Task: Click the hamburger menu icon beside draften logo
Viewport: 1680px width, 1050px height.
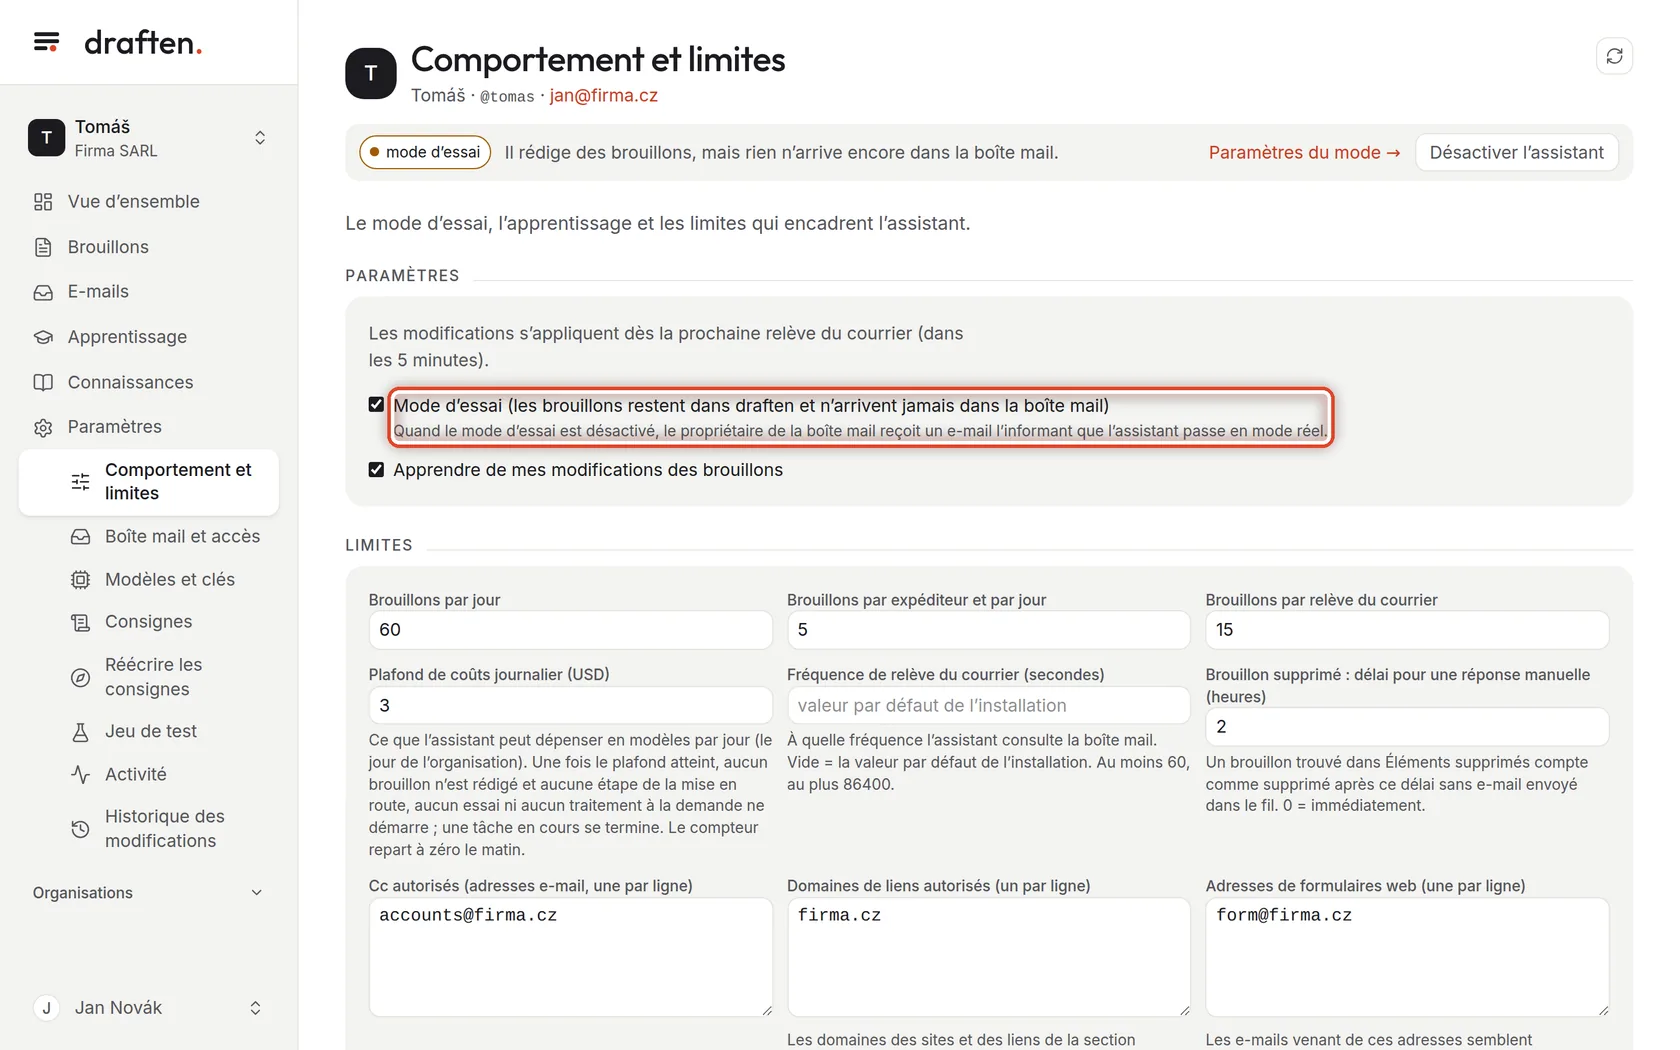Action: [x=46, y=42]
